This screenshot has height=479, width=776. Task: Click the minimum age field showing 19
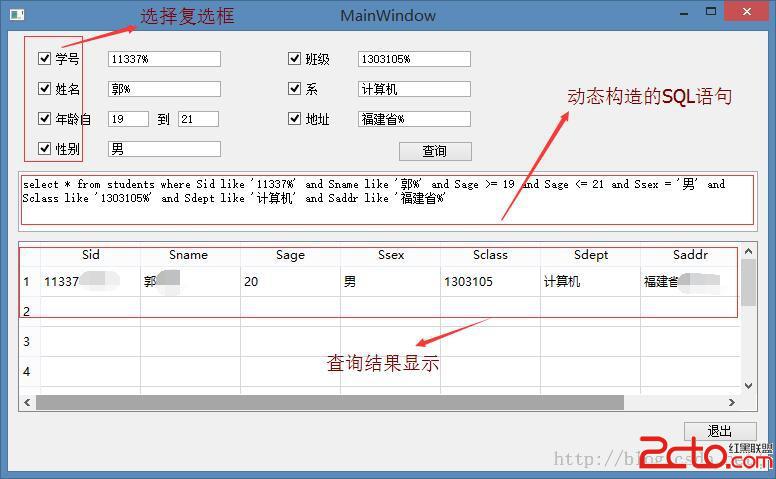click(128, 119)
